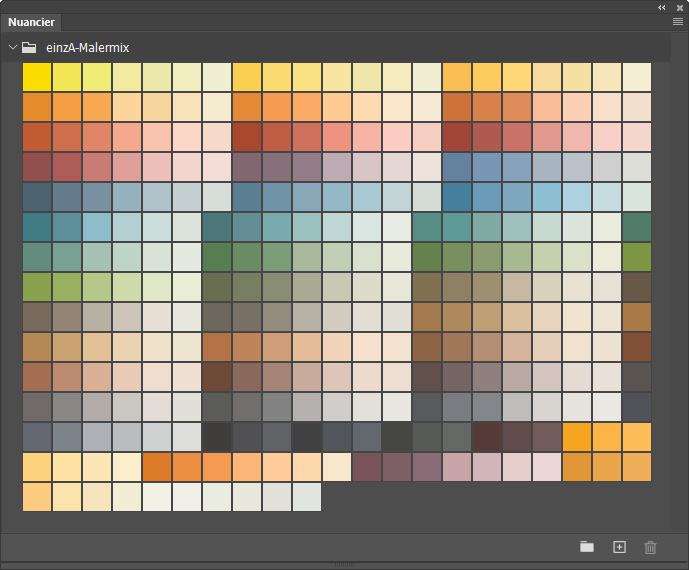This screenshot has height=570, width=689.
Task: Choose the sandy orange last swatch, fourteenth row
Action: pos(637,467)
